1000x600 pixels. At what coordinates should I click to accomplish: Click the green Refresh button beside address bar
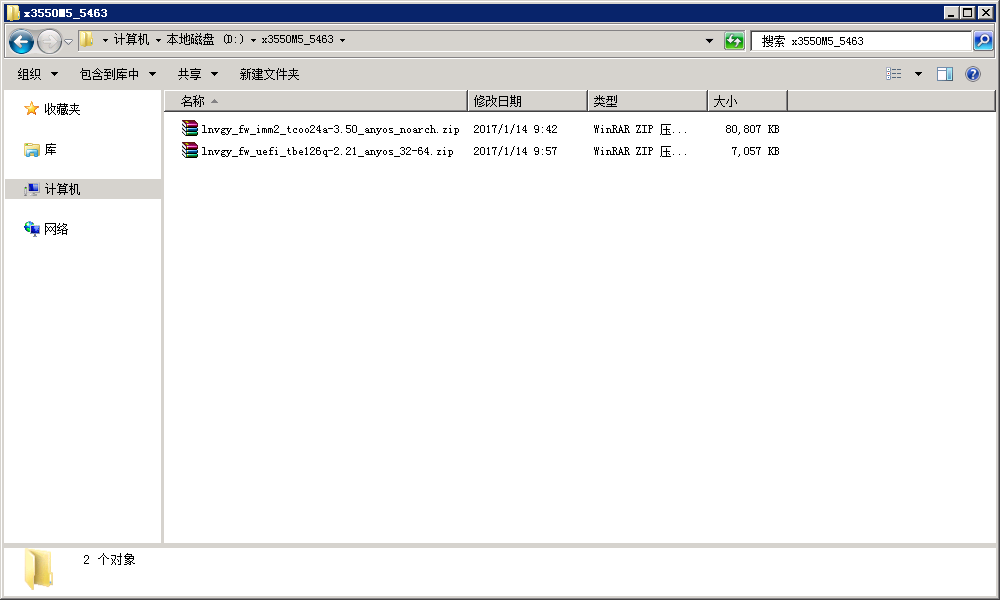pos(734,41)
